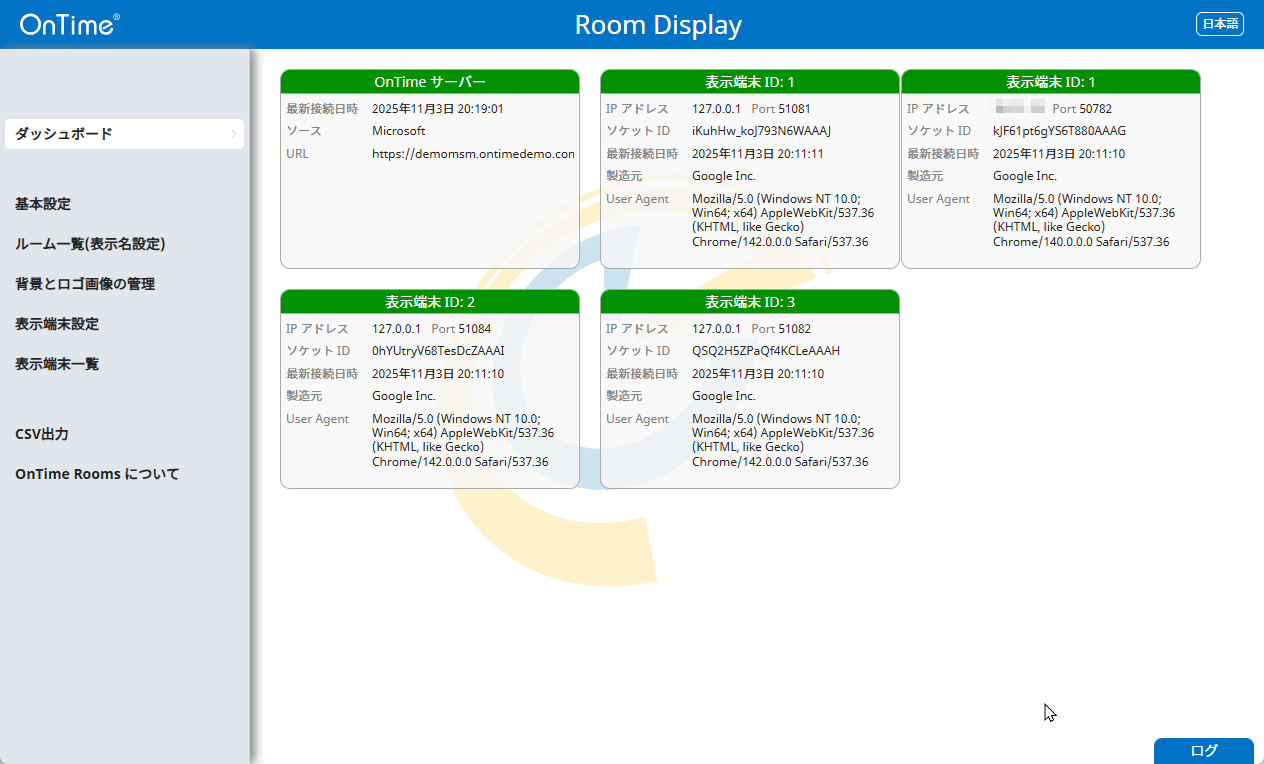Screen dimensions: 1264x764
Task: Open CSV出力 in the sidebar
Action: 42,434
